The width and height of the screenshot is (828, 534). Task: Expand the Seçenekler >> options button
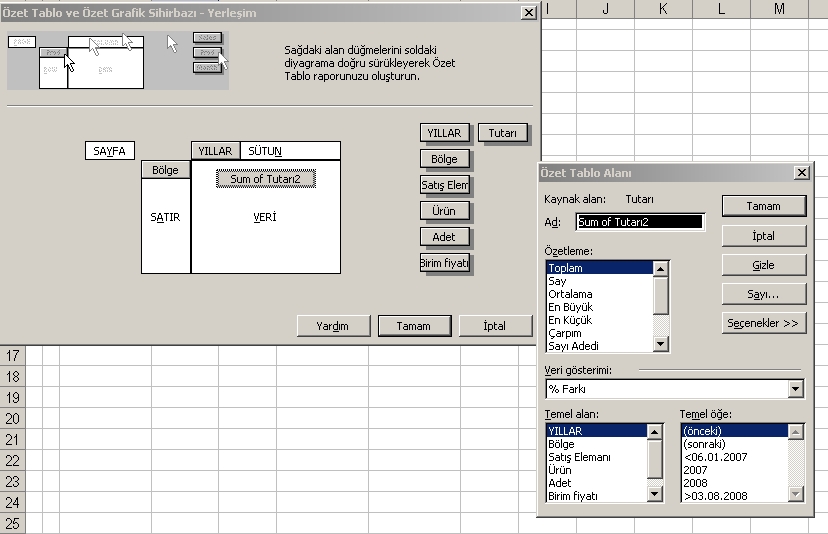(x=764, y=323)
